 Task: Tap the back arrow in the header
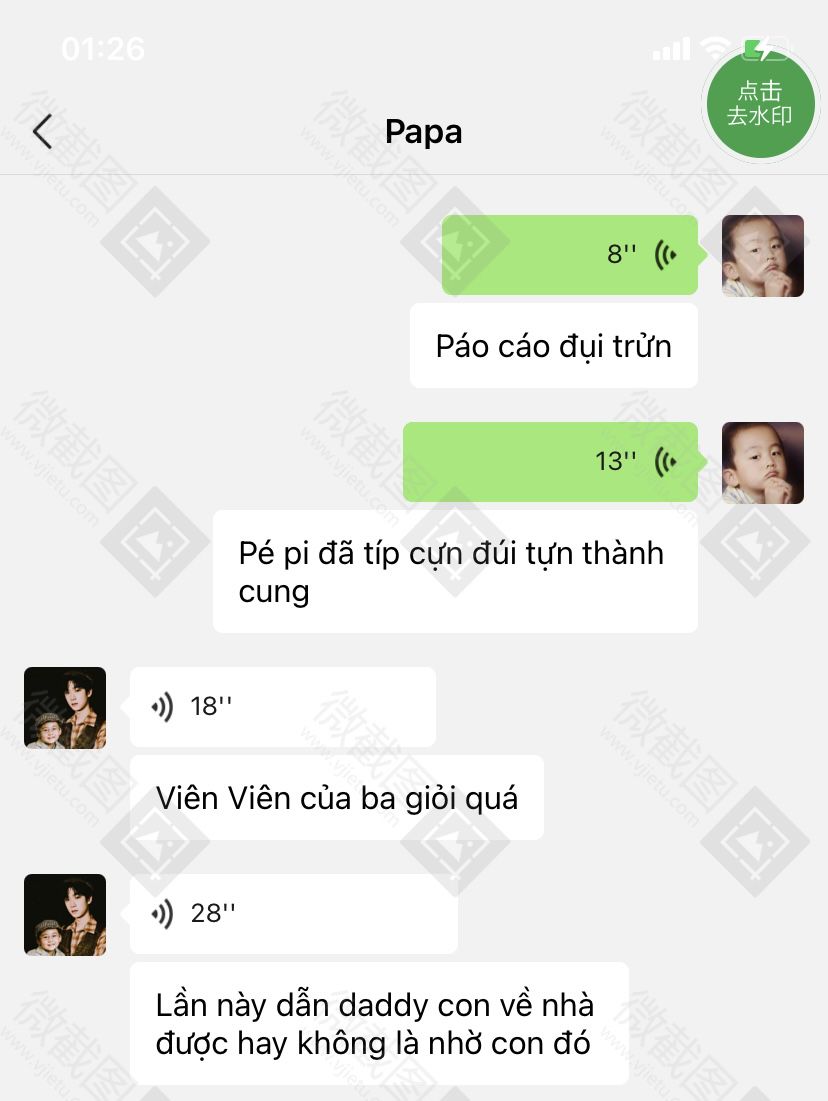point(42,132)
